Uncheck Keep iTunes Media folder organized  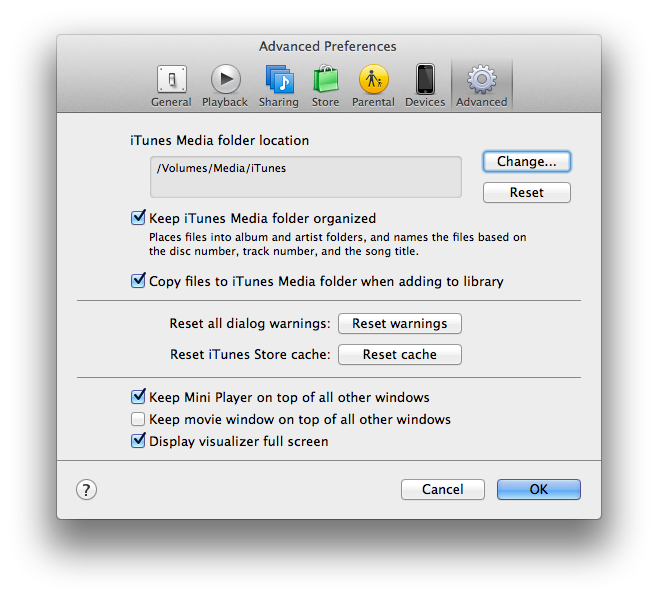138,218
